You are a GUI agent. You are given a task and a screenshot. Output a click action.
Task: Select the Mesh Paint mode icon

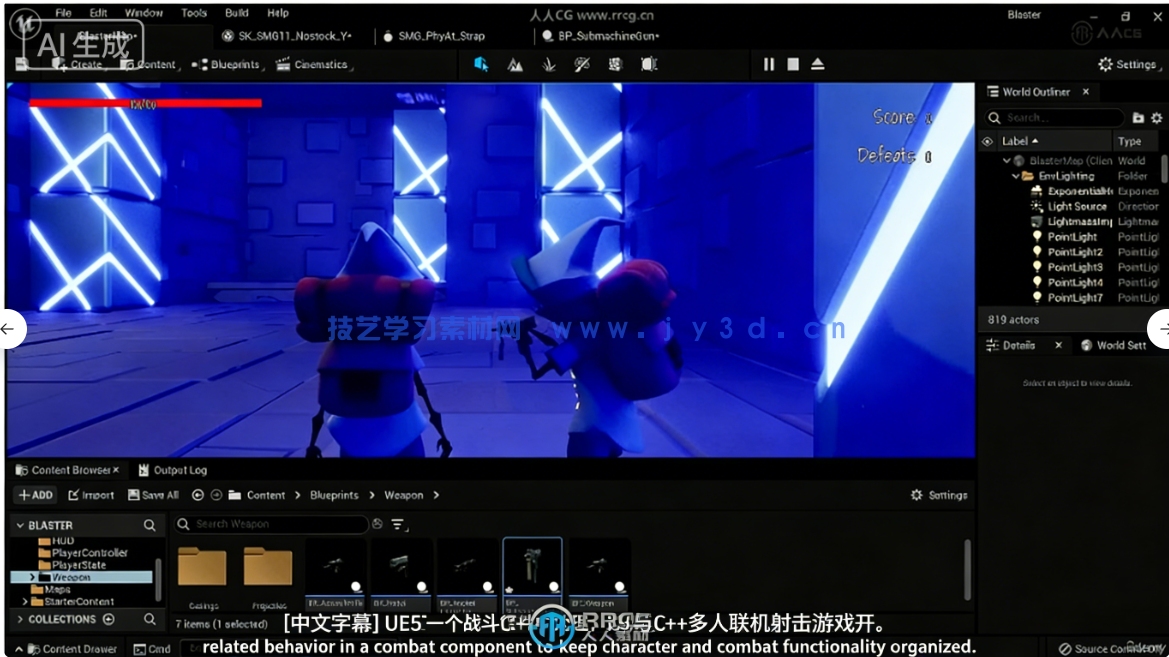581,64
